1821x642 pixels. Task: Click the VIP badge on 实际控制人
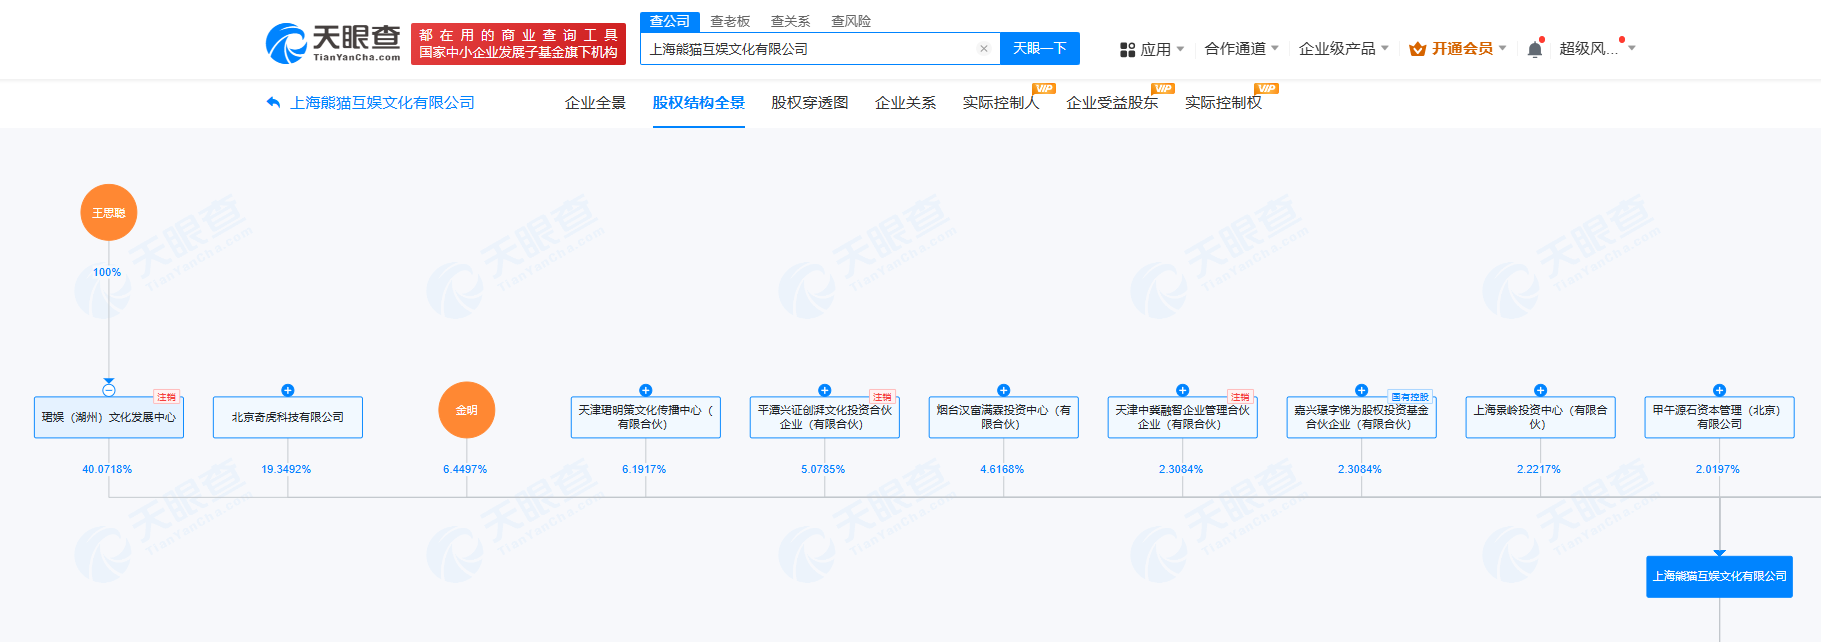[1044, 88]
